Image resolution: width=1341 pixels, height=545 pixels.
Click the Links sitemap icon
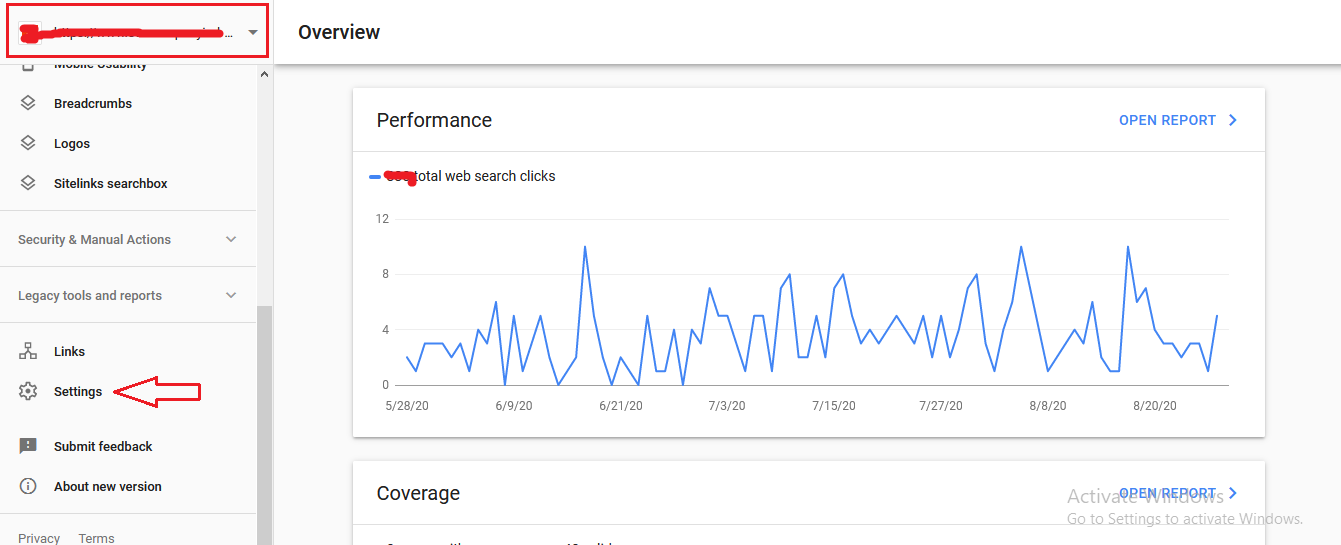coord(28,351)
